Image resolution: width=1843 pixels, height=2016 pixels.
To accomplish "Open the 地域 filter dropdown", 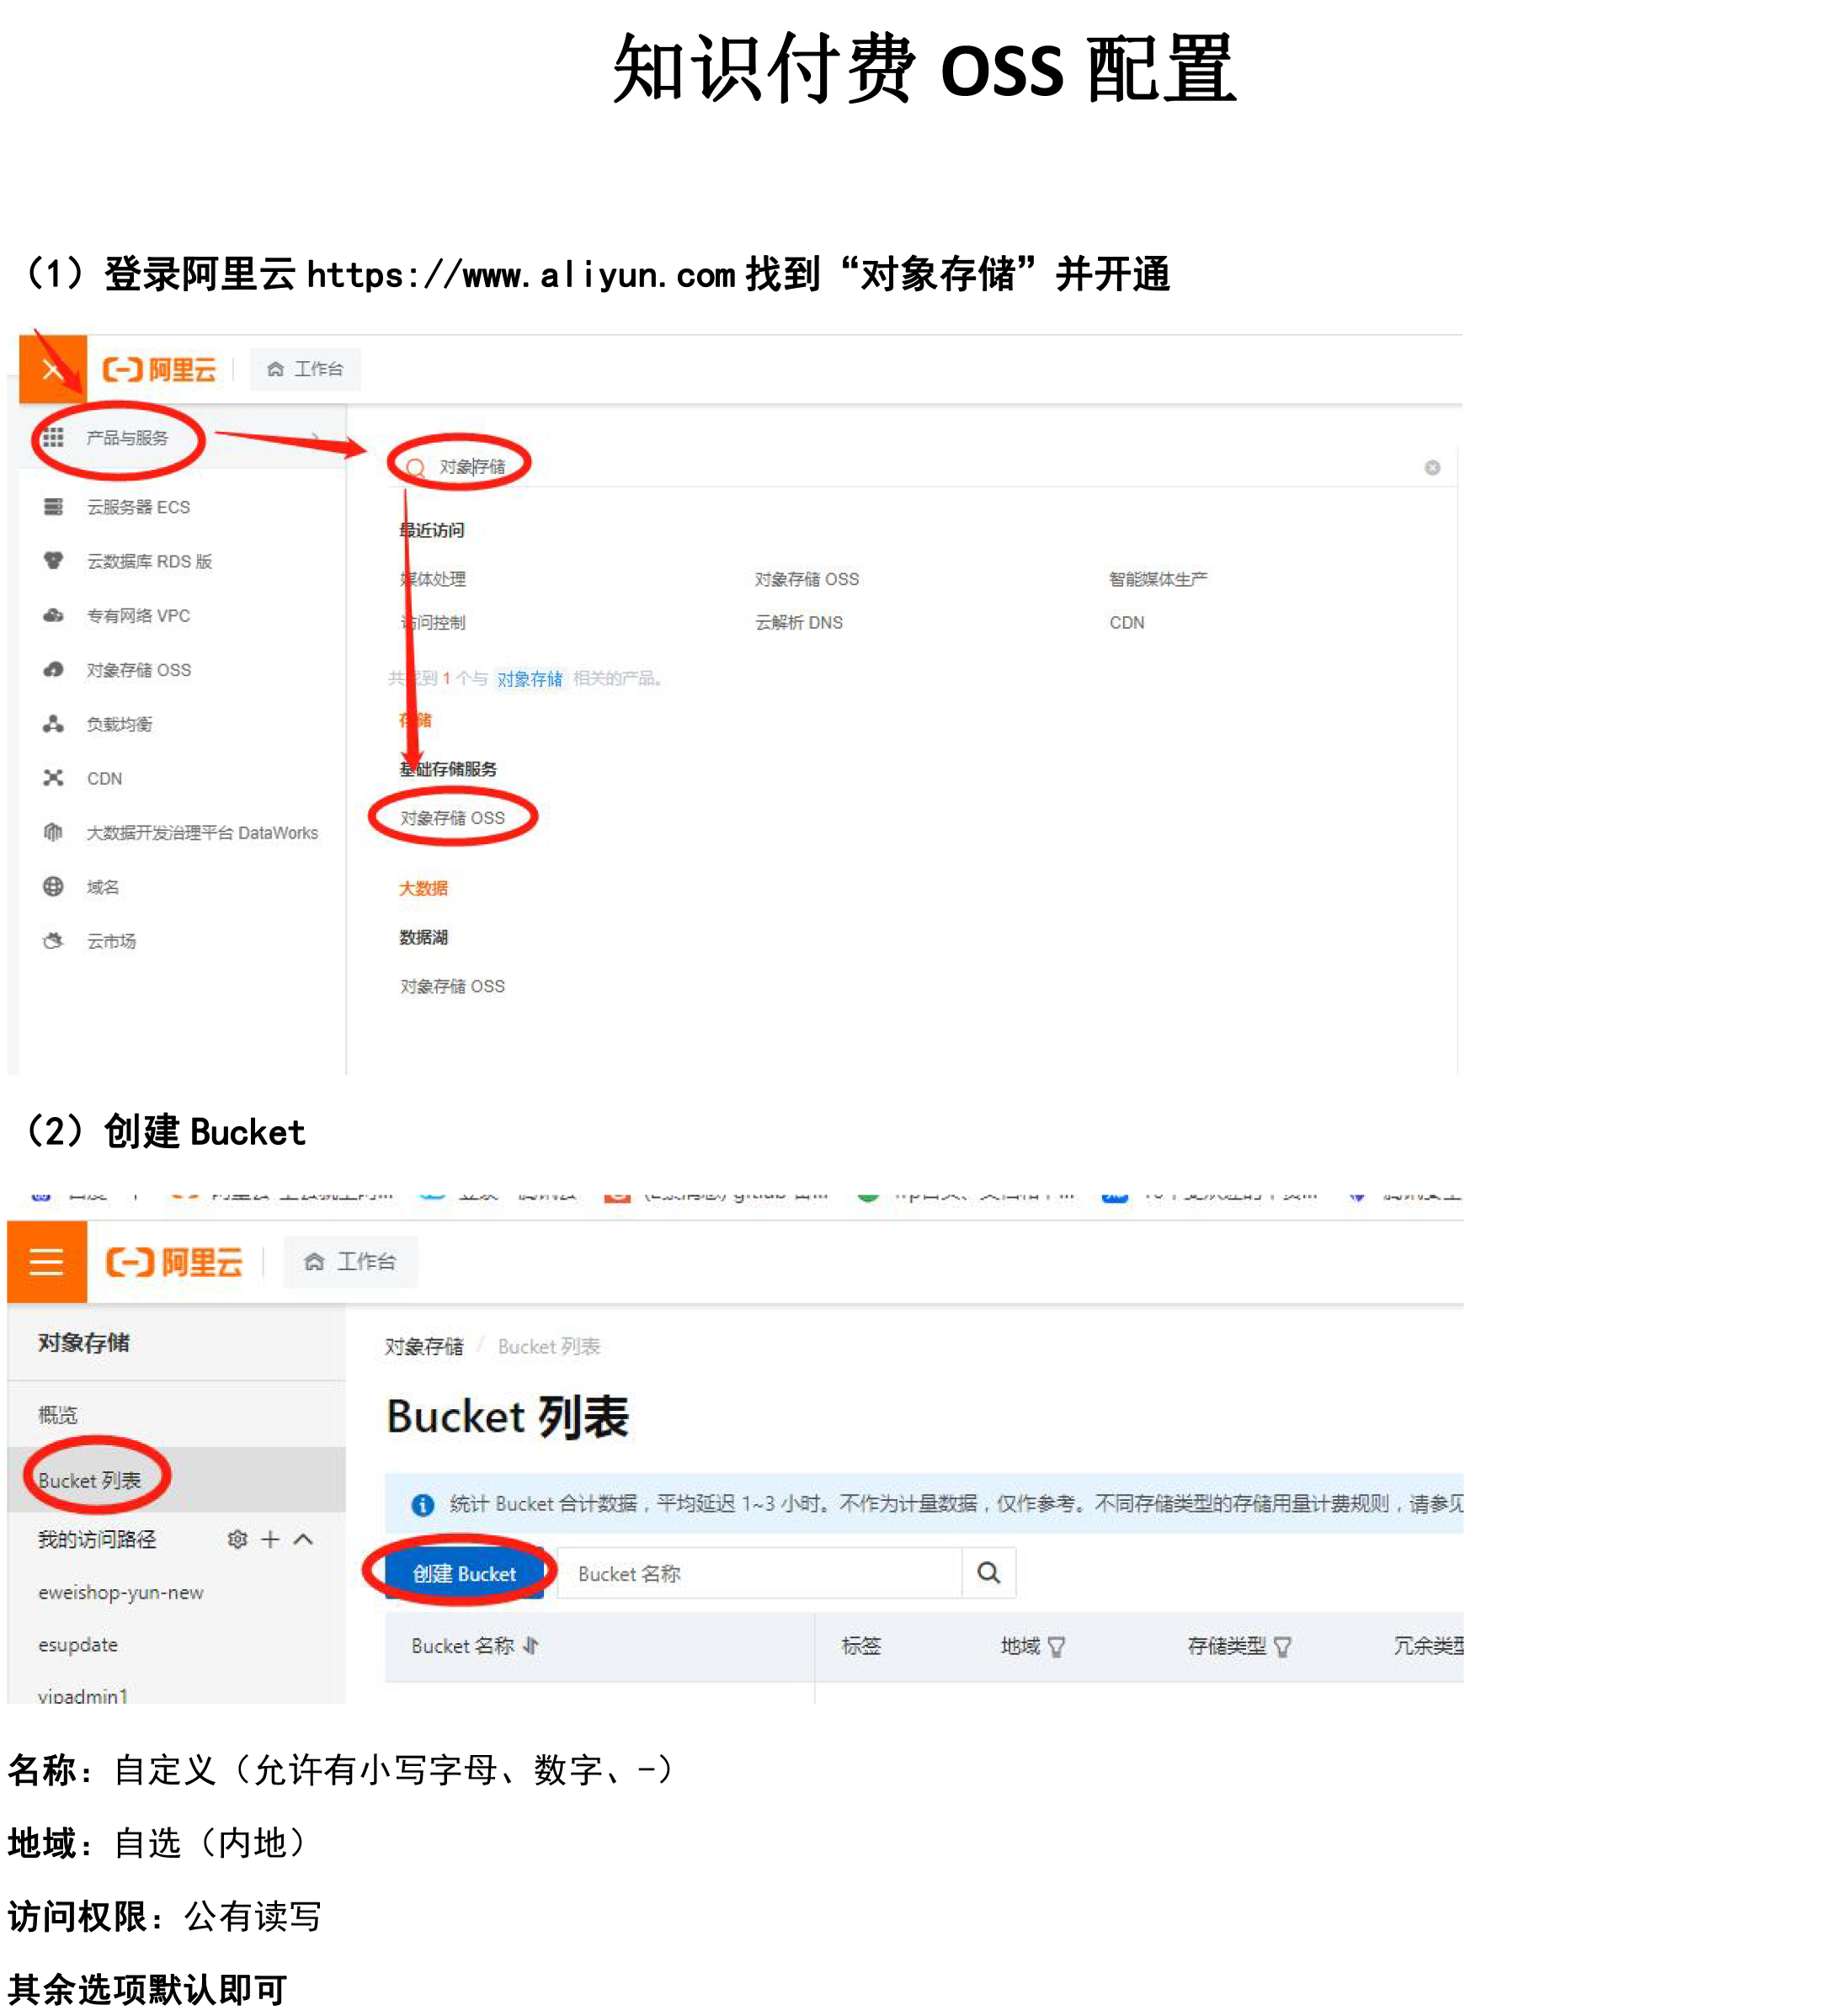I will point(1056,1647).
